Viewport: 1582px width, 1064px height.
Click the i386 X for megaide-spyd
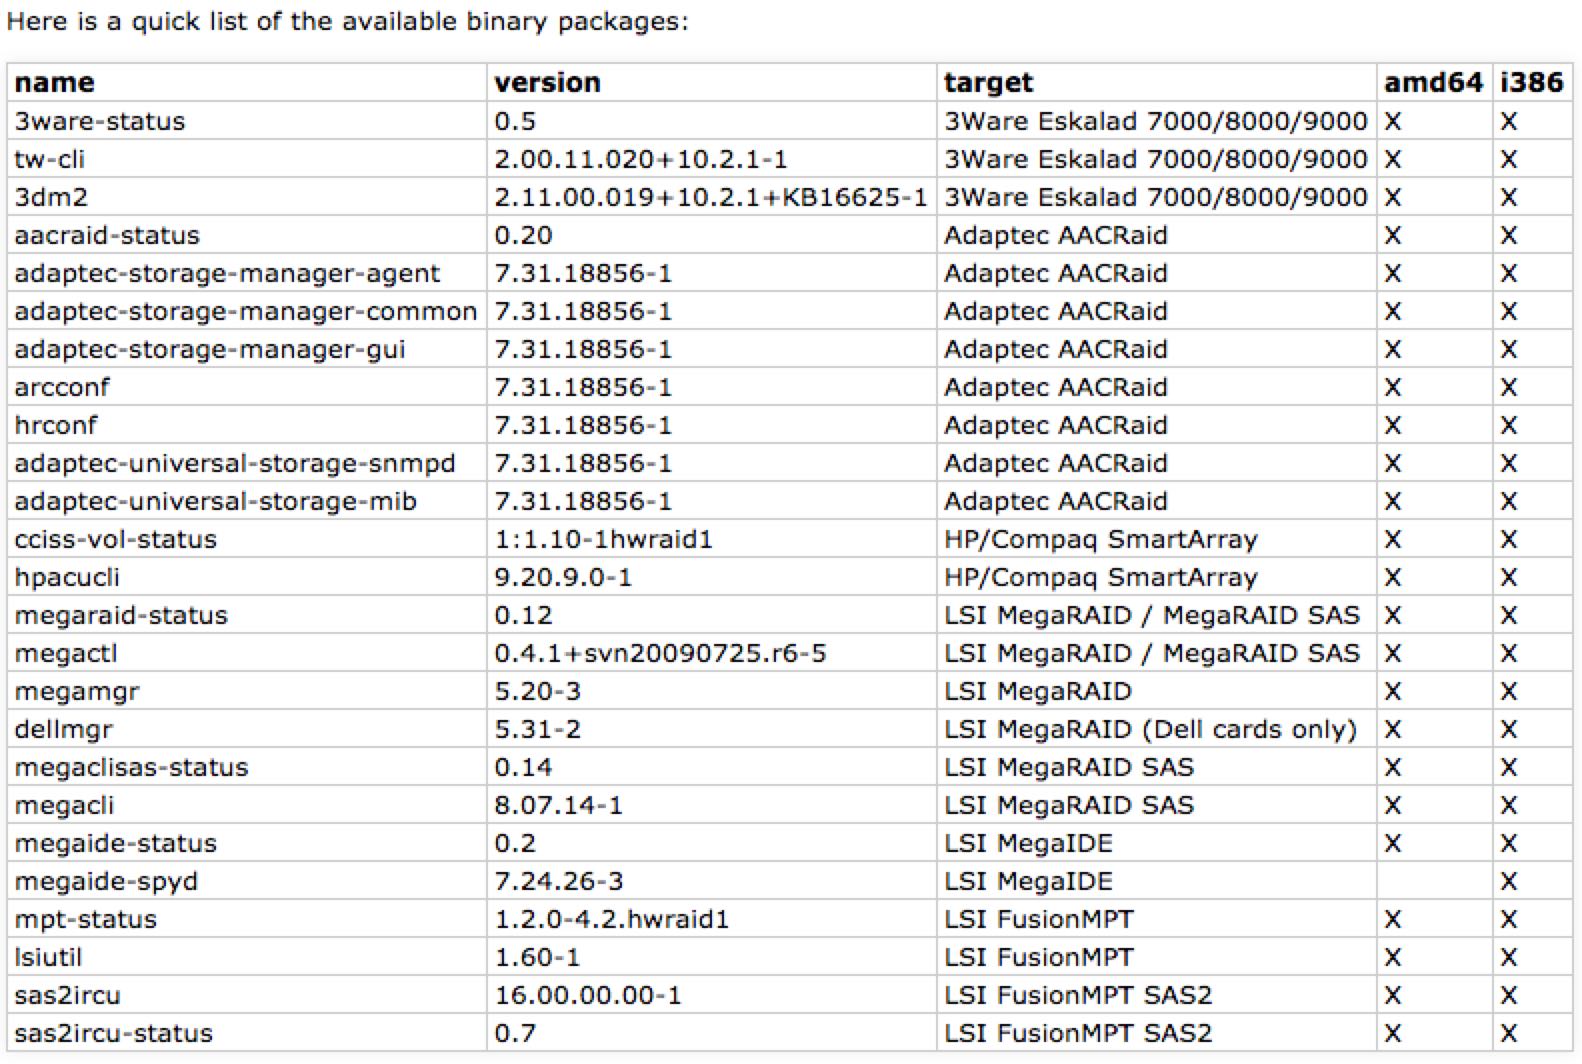(x=1509, y=882)
